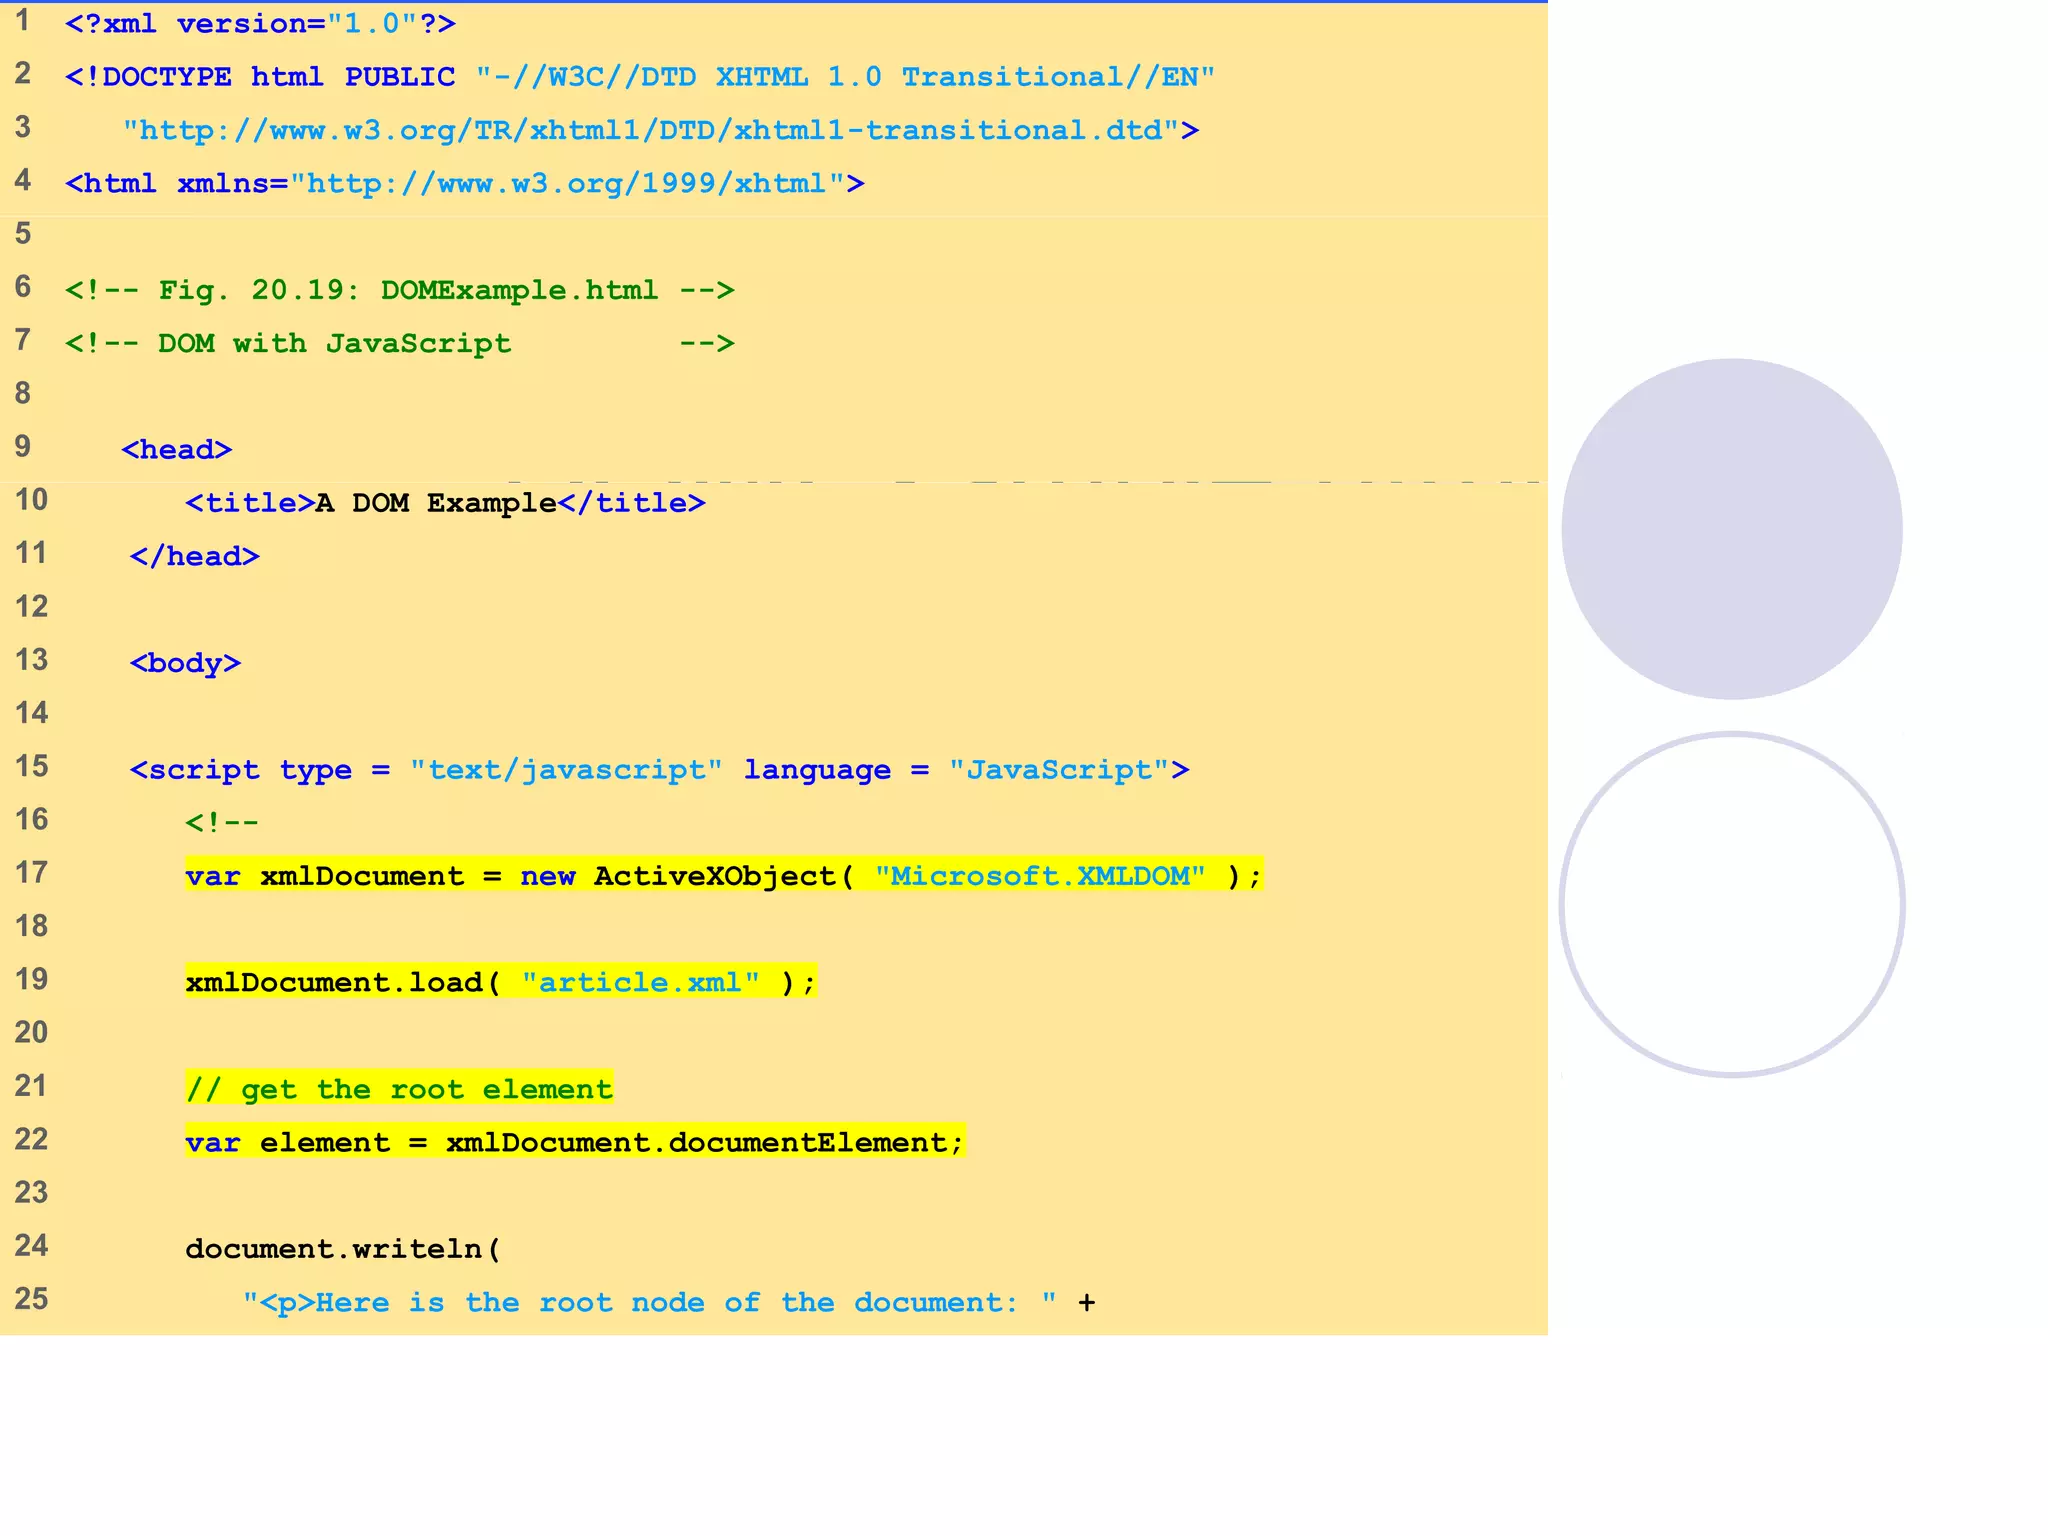Click the html xmlns tag on line 4
Viewport: 2048px width, 1536px height.
[x=465, y=184]
